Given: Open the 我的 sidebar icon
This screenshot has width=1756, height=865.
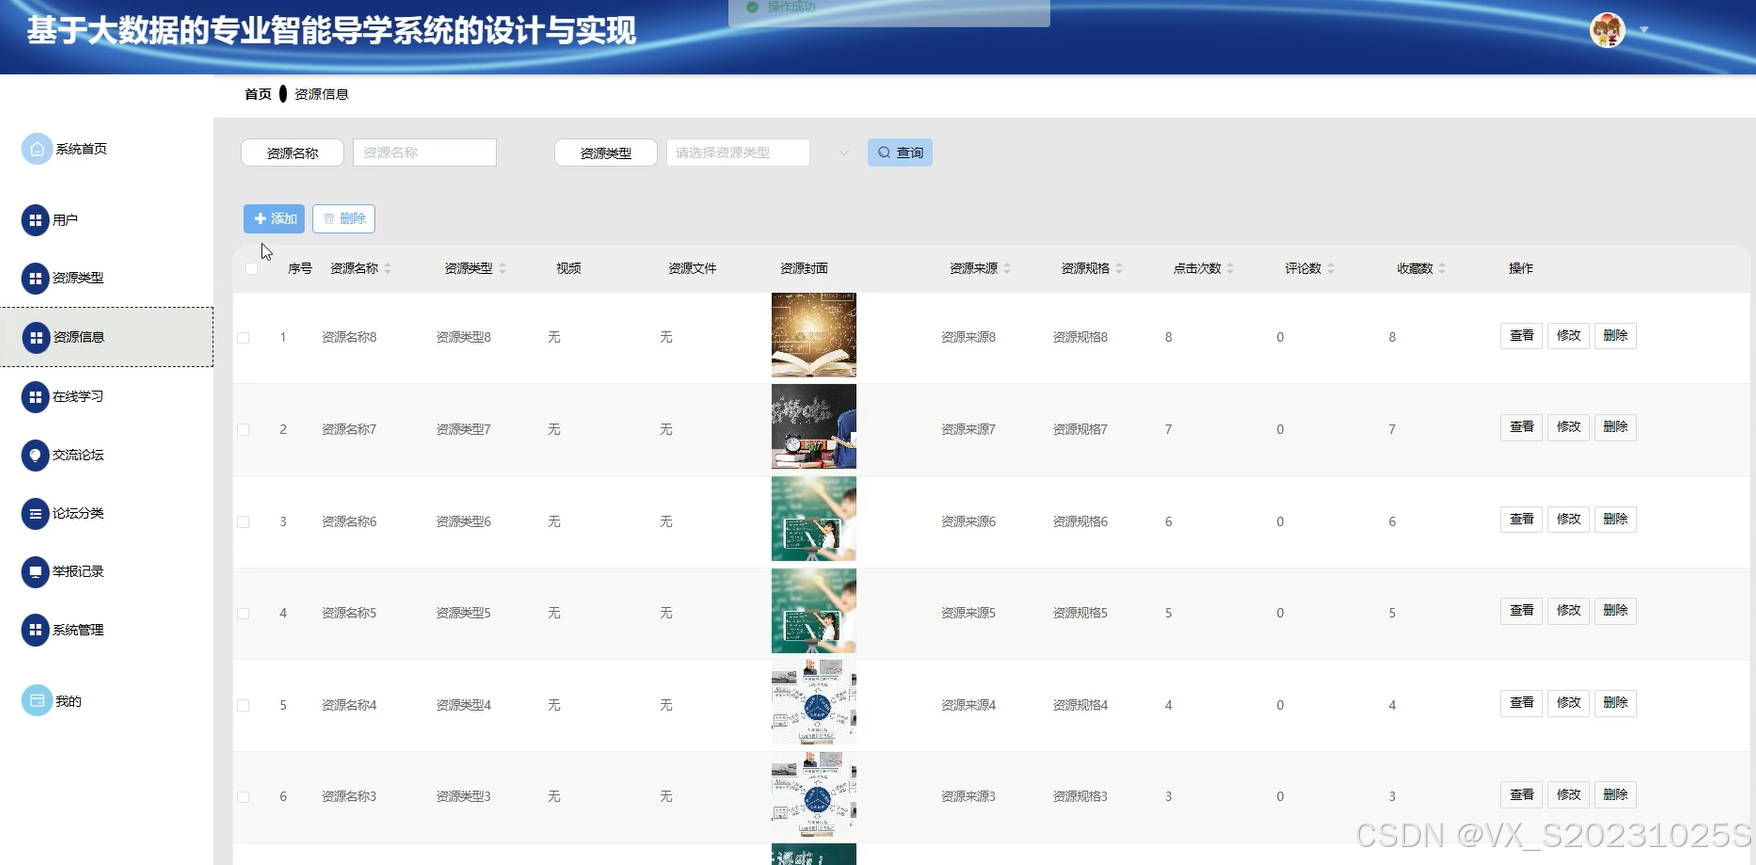Looking at the screenshot, I should point(36,701).
